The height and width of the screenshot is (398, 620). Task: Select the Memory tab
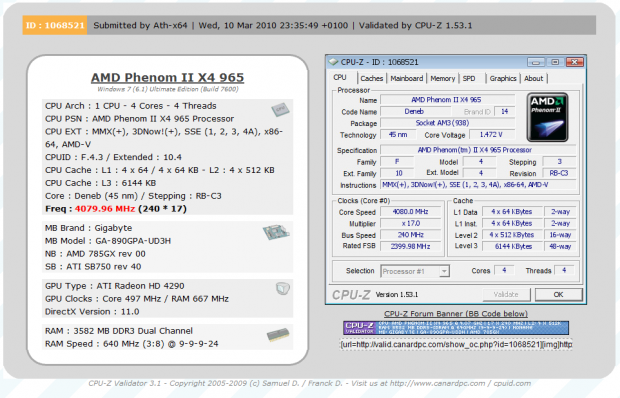click(442, 78)
